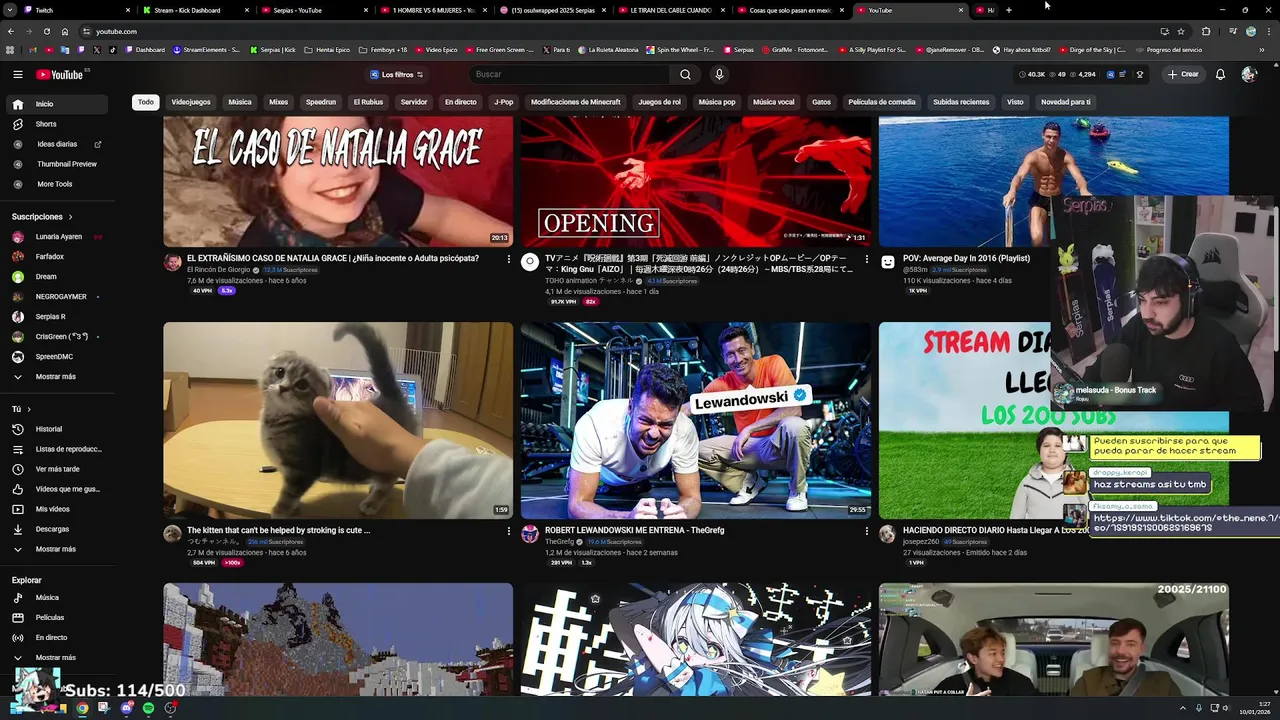Viewport: 1280px width, 720px height.
Task: Open Películas under Explorar
Action: [56, 618]
